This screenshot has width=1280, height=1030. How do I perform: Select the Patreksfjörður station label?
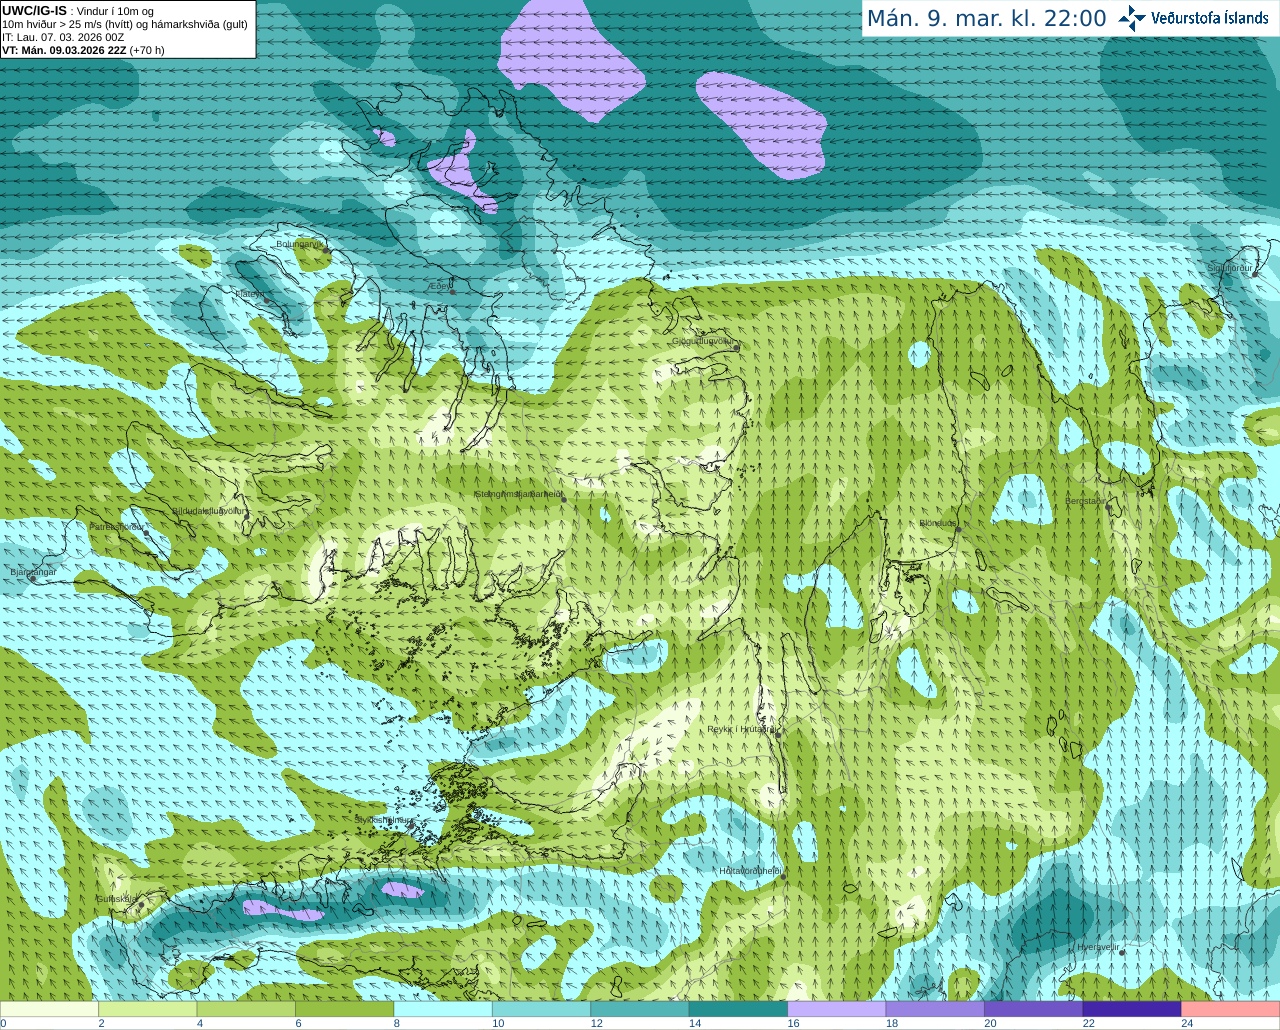click(116, 526)
